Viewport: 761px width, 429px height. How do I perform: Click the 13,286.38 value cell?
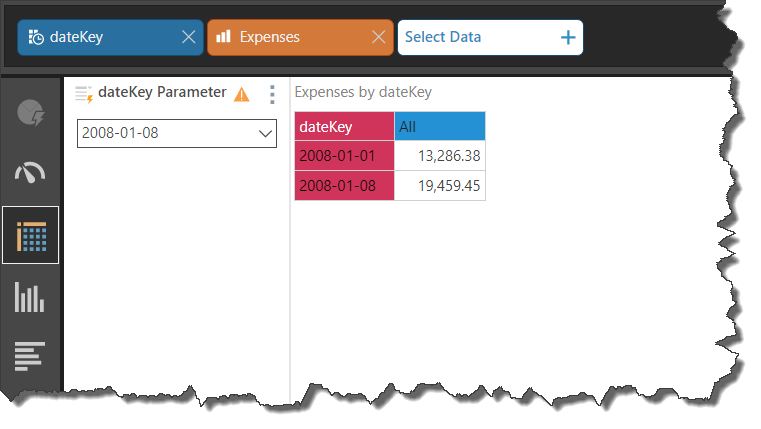tap(440, 156)
